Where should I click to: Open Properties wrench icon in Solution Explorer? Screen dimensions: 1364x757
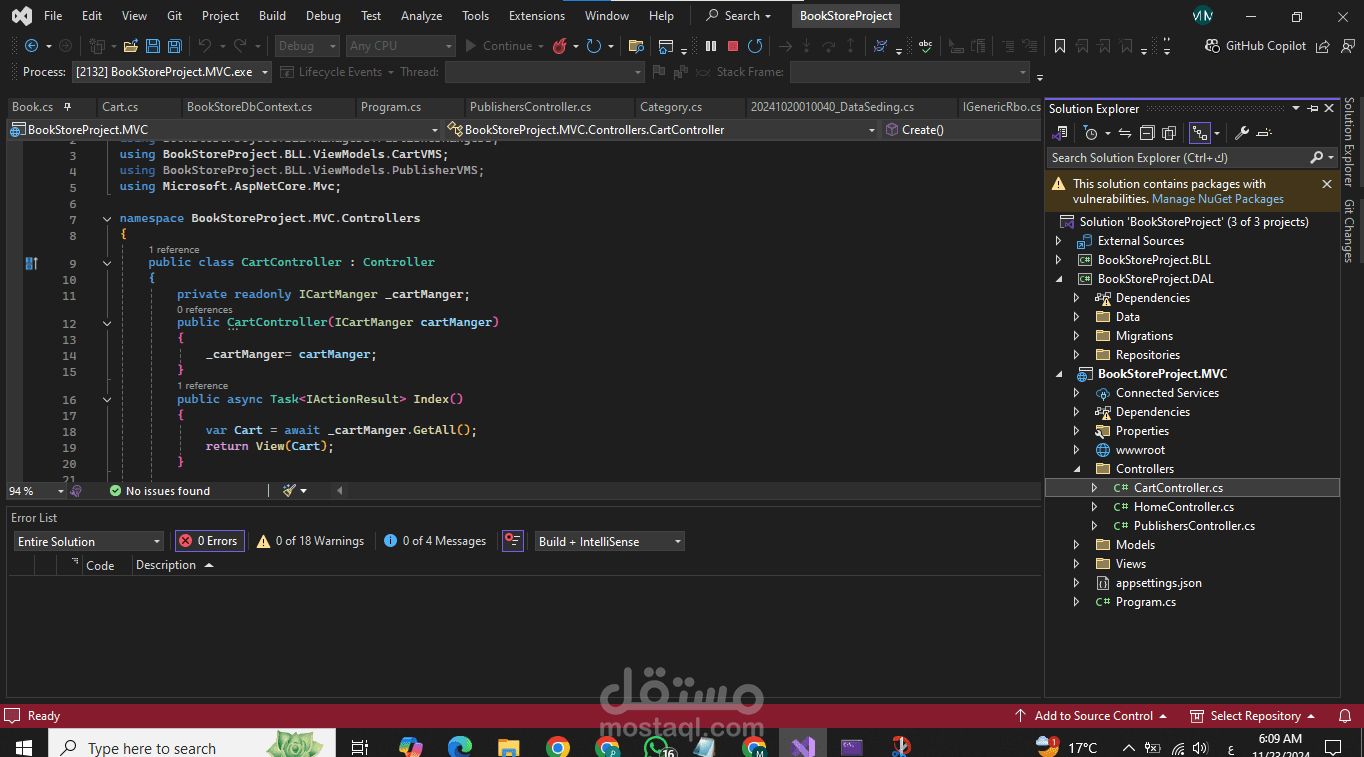1242,133
